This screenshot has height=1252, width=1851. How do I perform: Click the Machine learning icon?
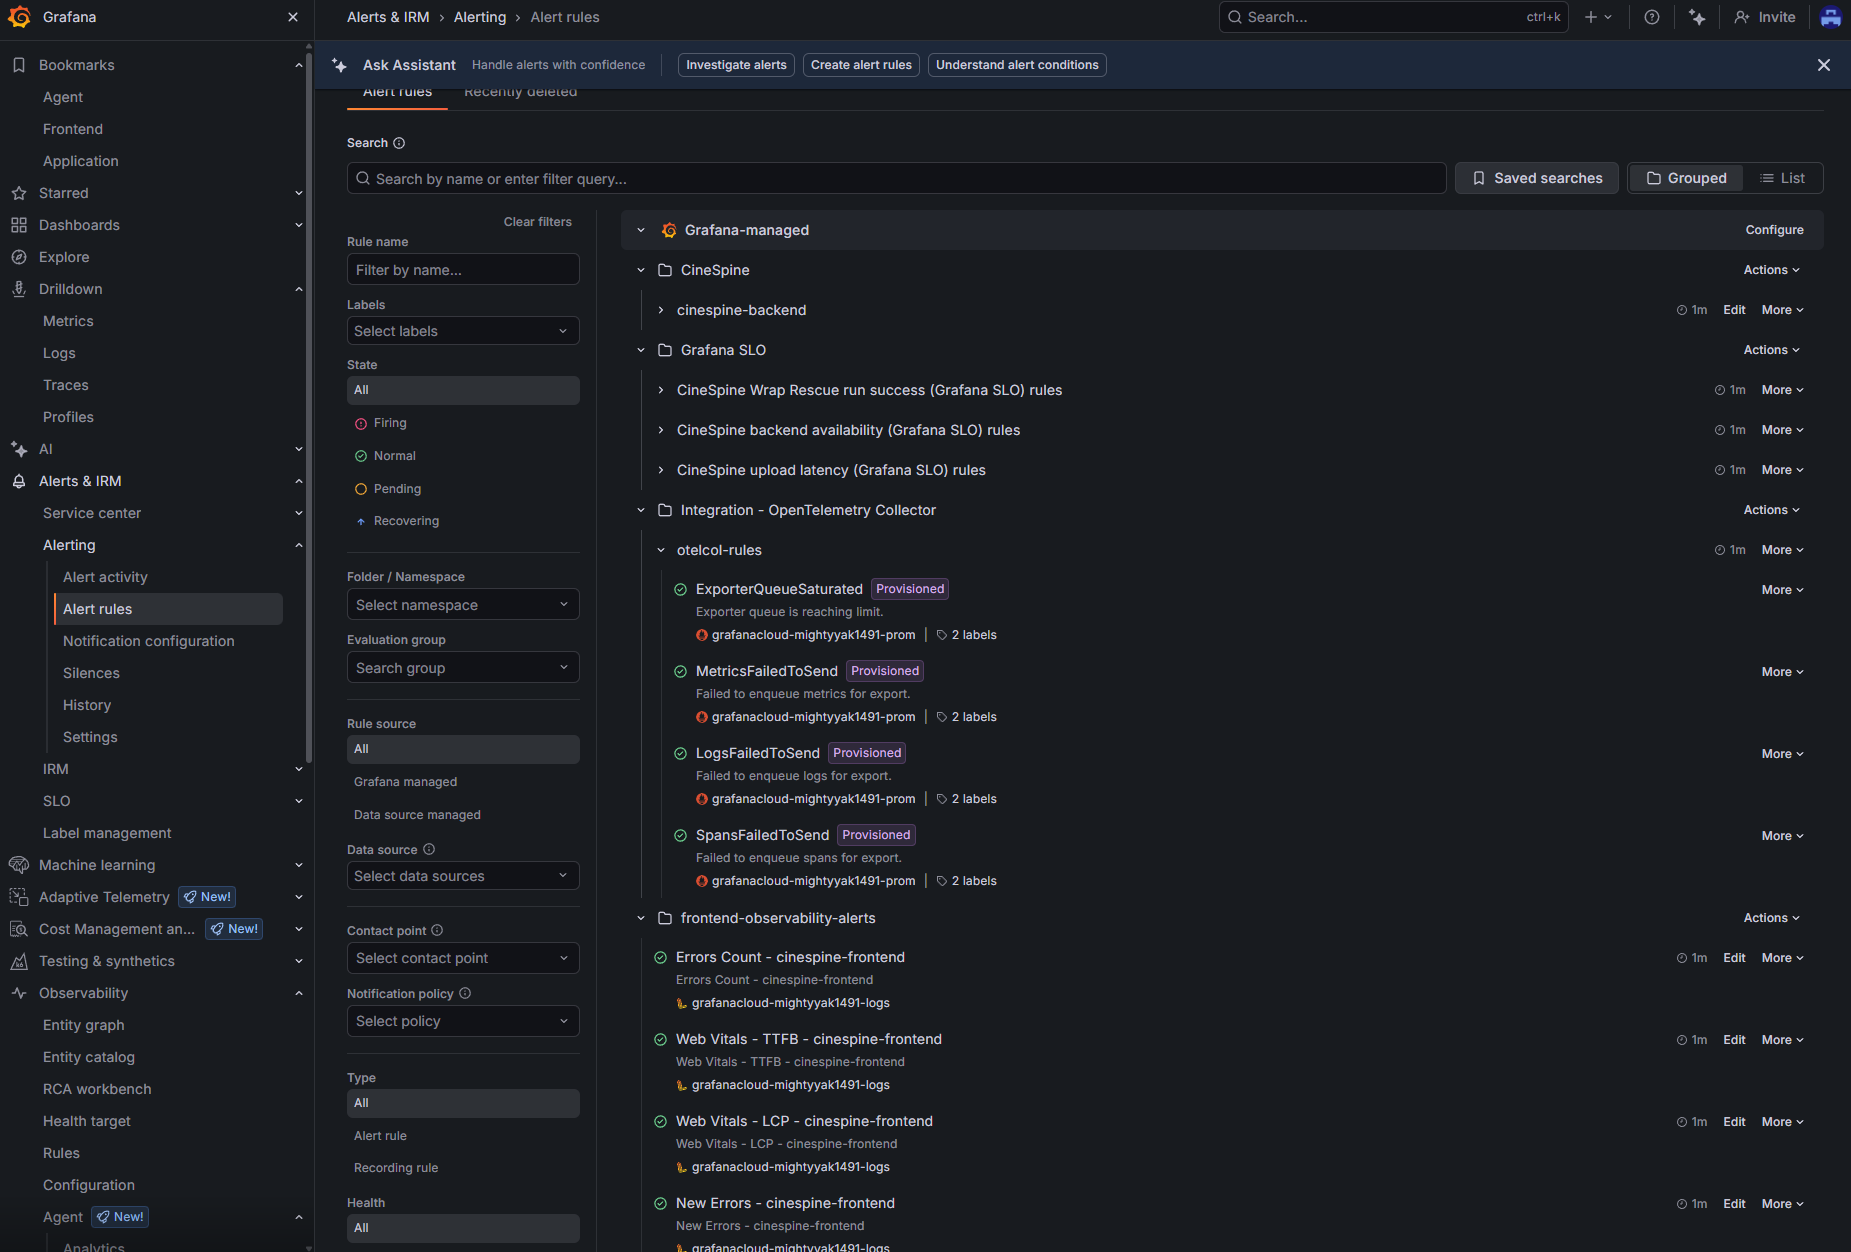[19, 865]
